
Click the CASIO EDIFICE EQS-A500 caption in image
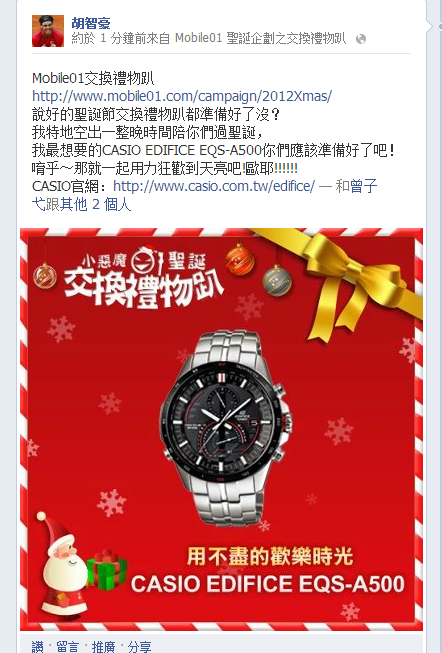click(267, 583)
